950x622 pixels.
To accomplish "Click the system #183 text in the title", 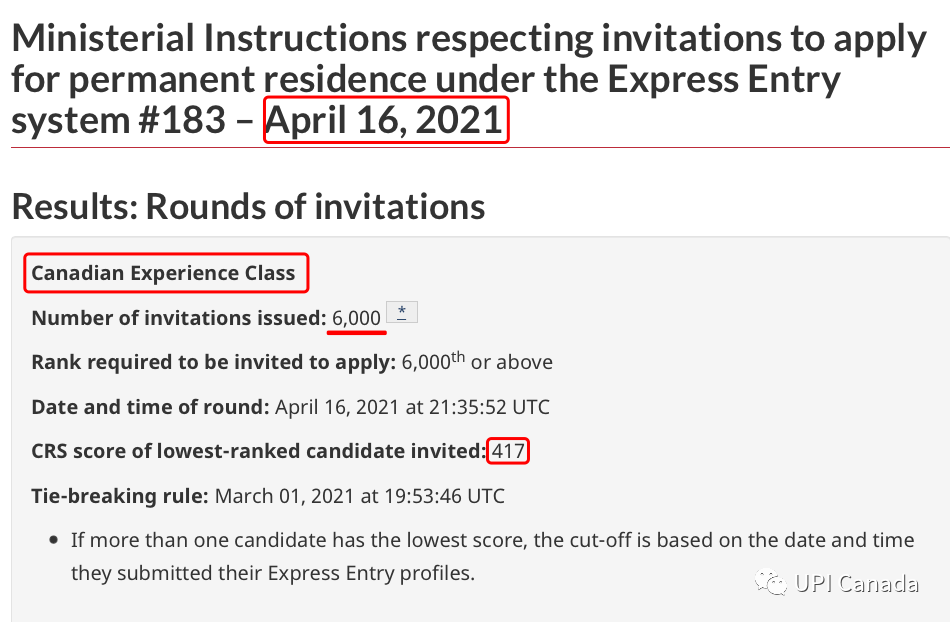I will coord(118,120).
